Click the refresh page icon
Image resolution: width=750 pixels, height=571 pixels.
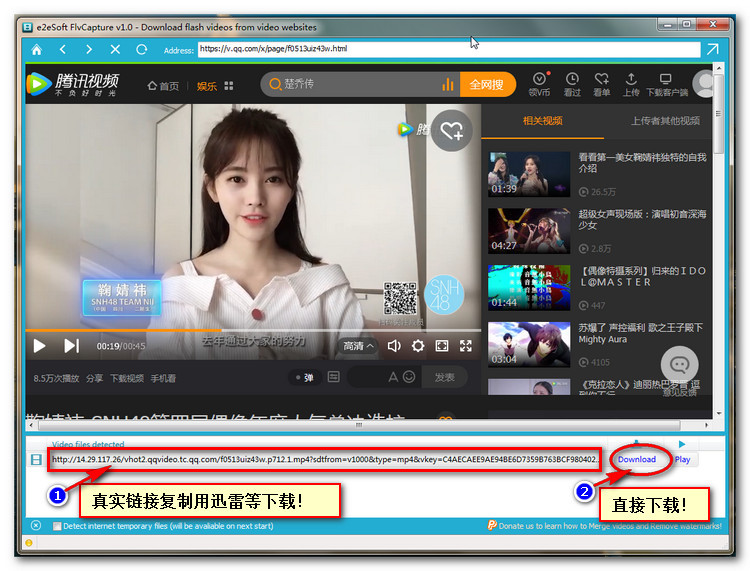tap(141, 49)
